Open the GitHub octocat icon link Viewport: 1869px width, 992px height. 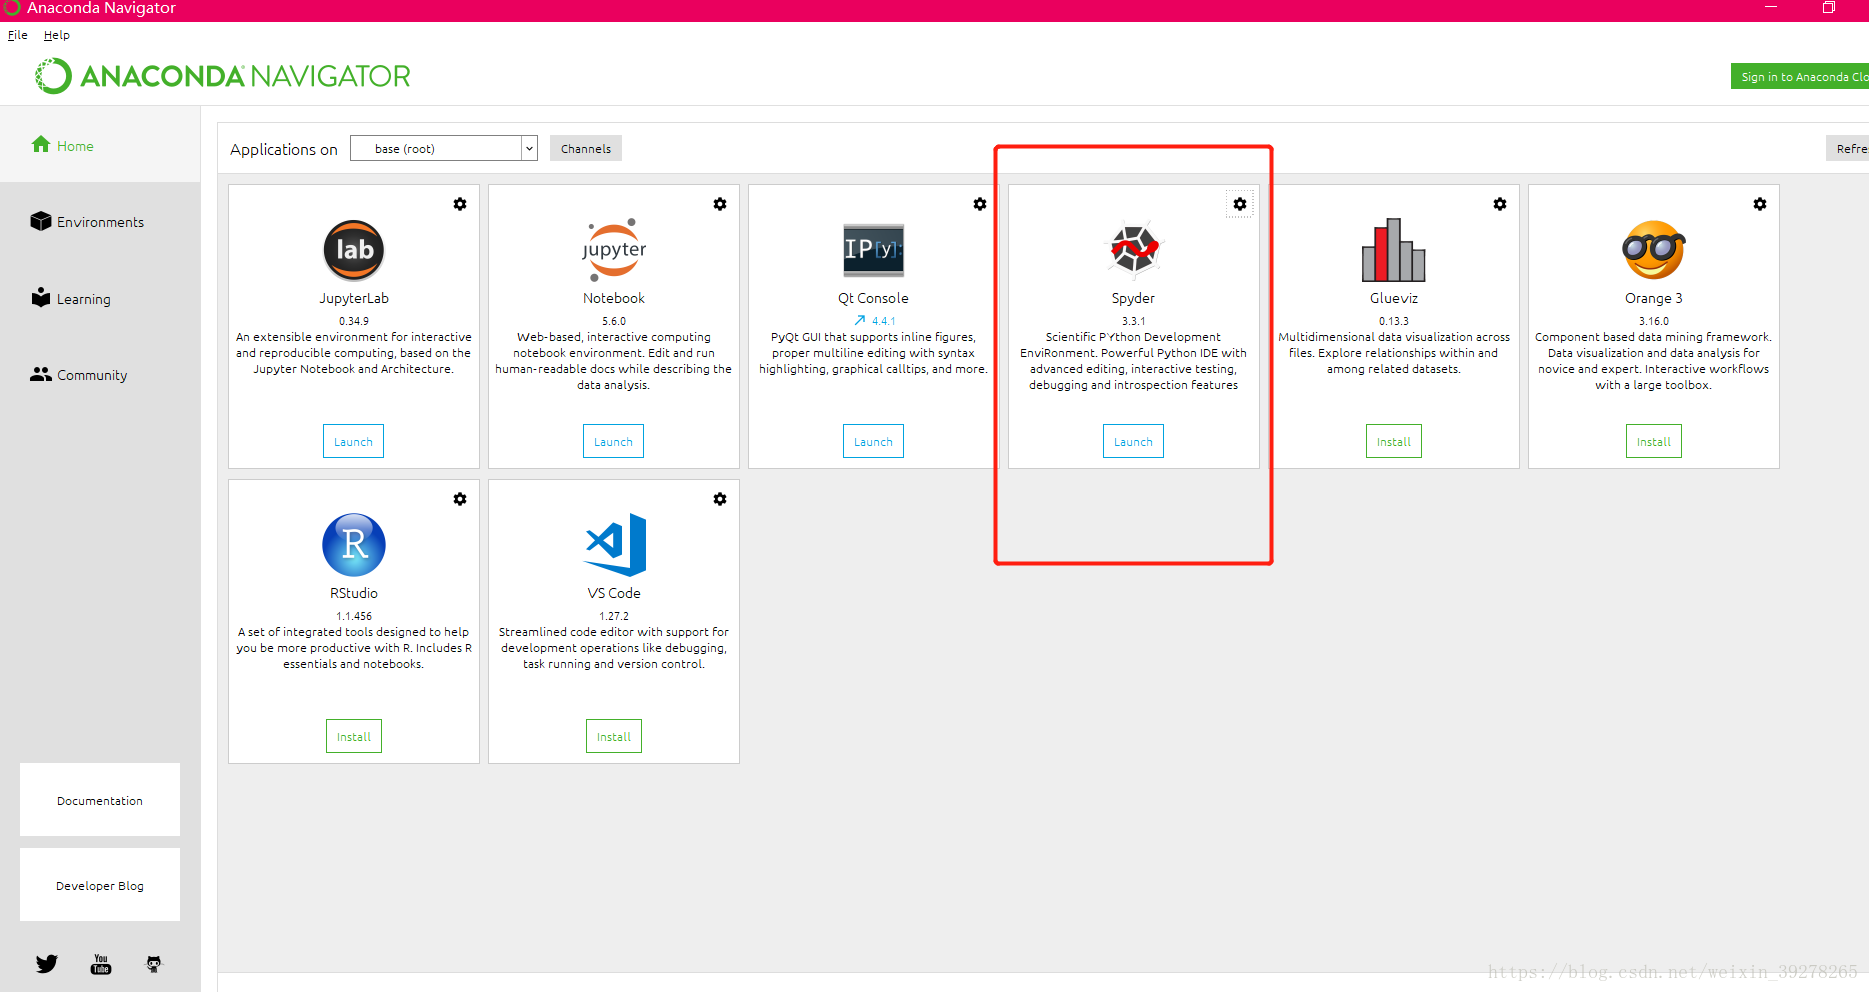pos(154,964)
